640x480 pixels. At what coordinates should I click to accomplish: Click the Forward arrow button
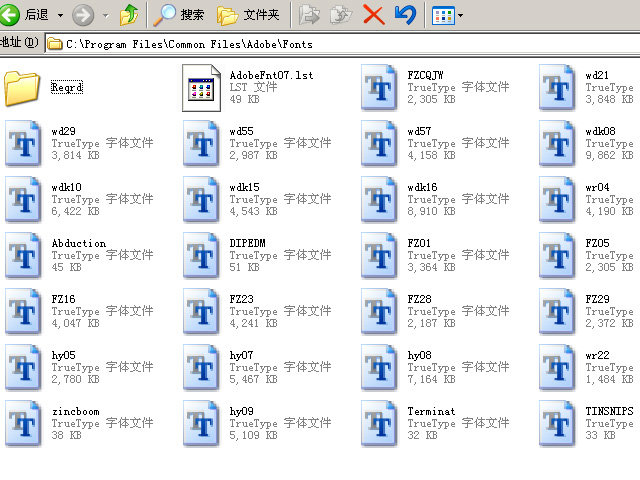pos(83,16)
